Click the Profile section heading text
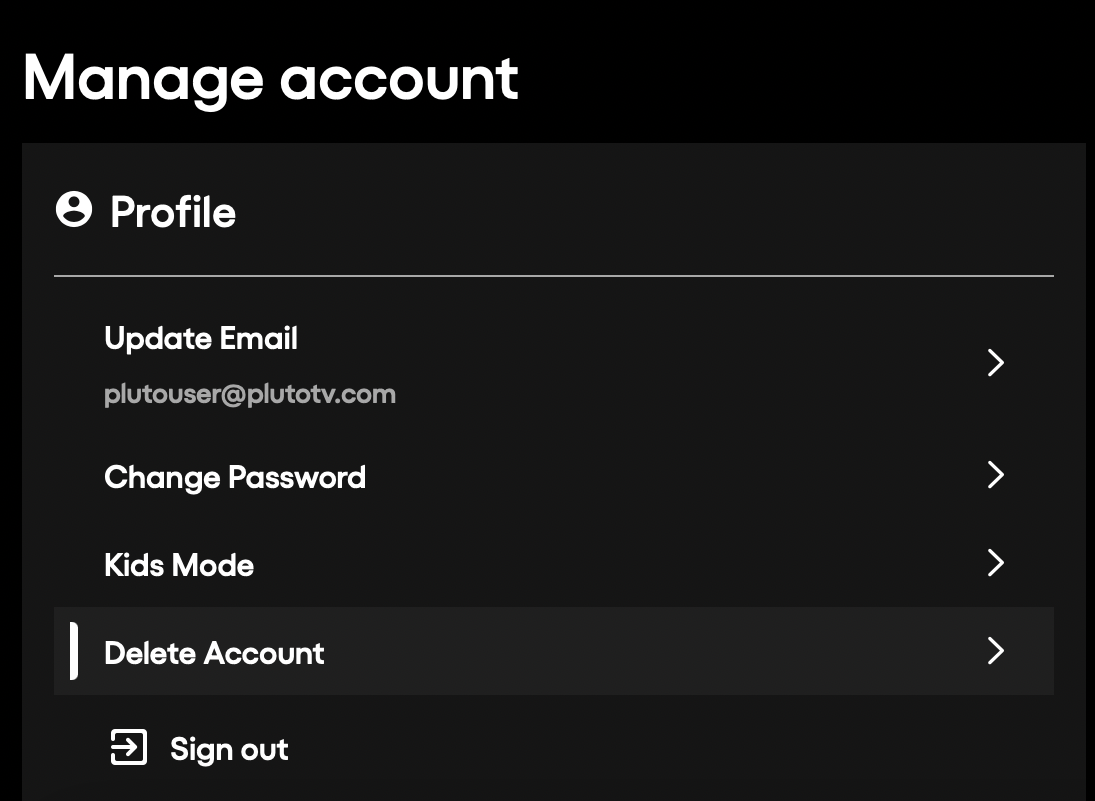Image resolution: width=1095 pixels, height=801 pixels. [173, 212]
